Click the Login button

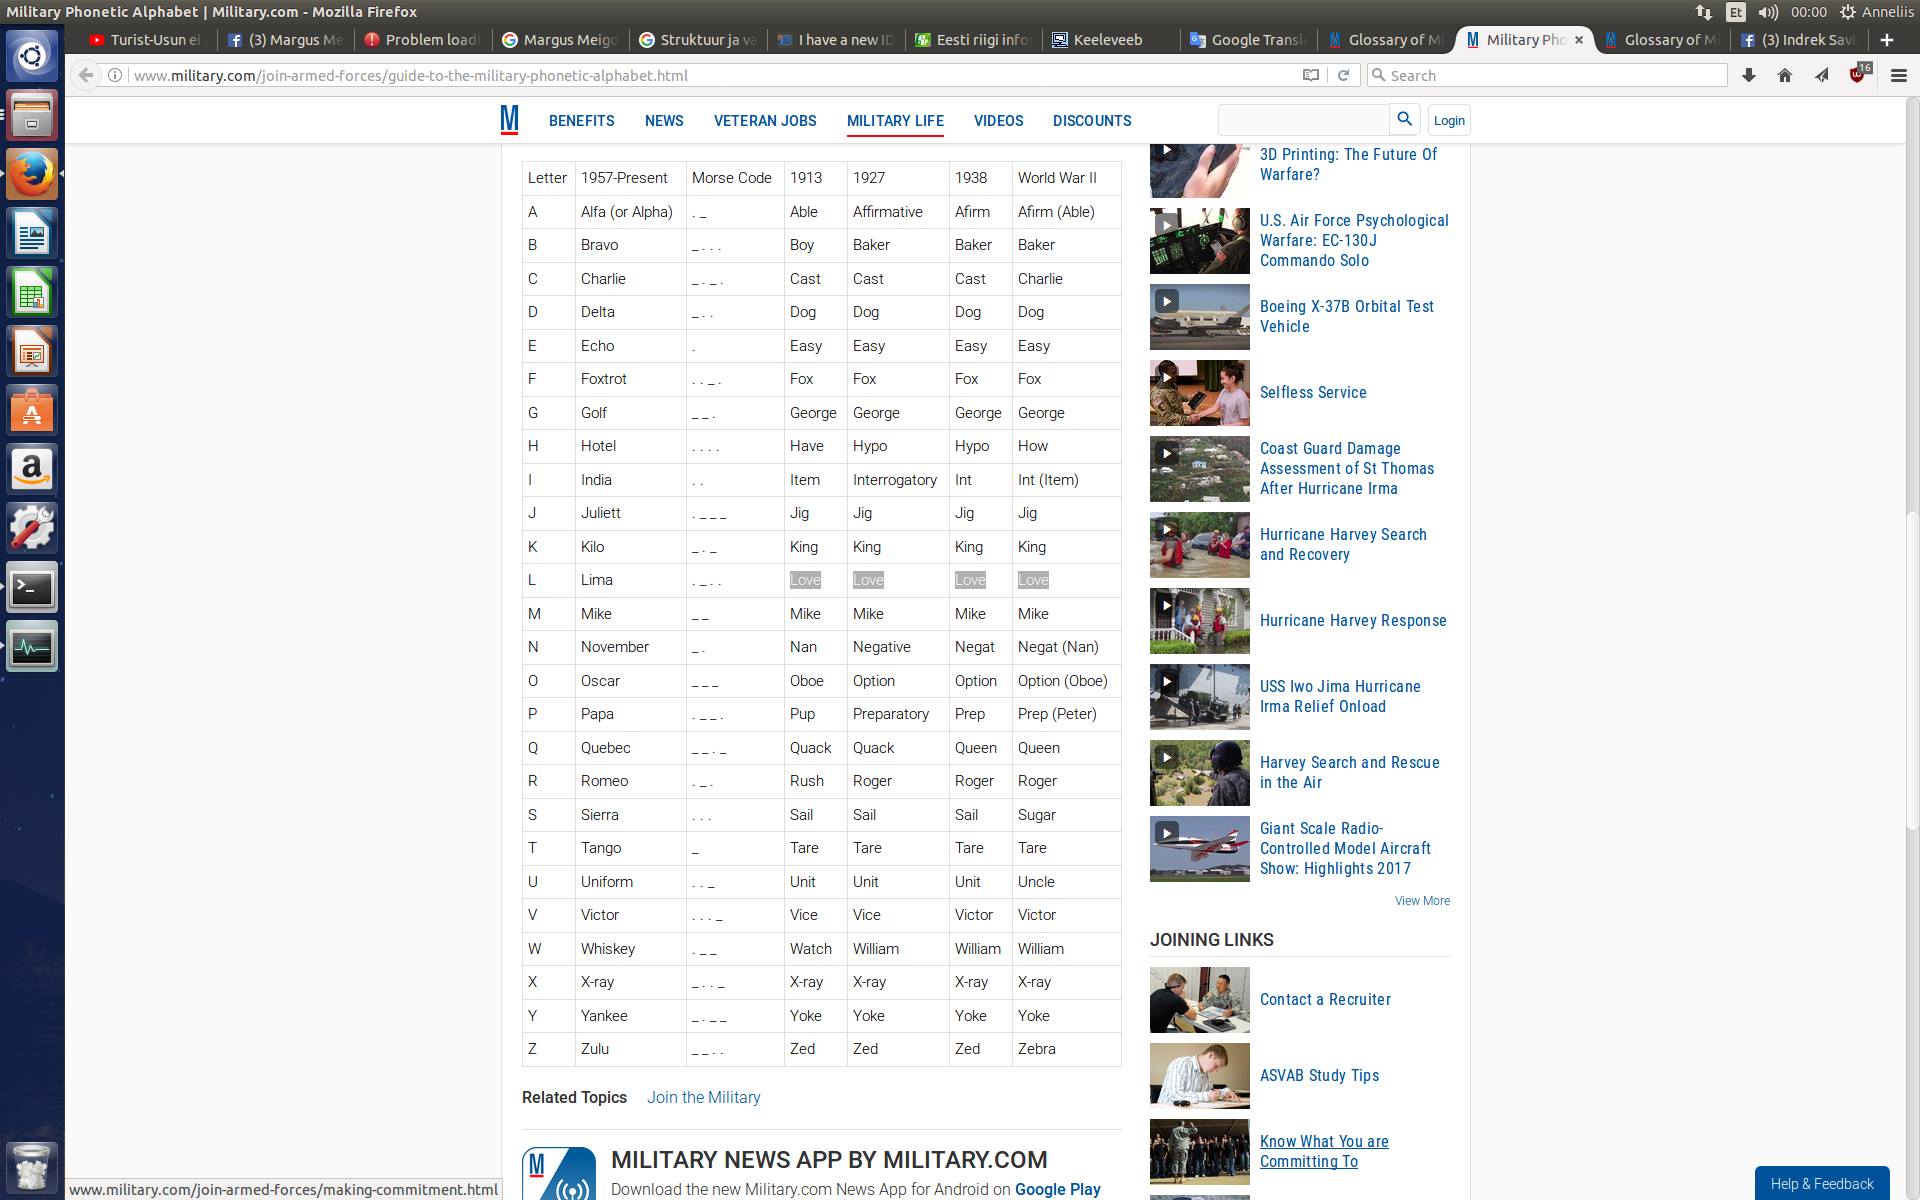[x=1449, y=120]
